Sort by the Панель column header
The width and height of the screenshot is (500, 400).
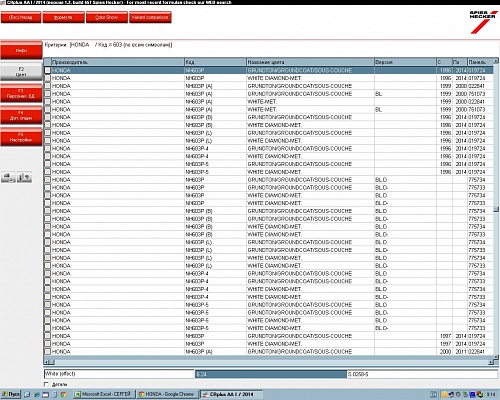pos(480,62)
